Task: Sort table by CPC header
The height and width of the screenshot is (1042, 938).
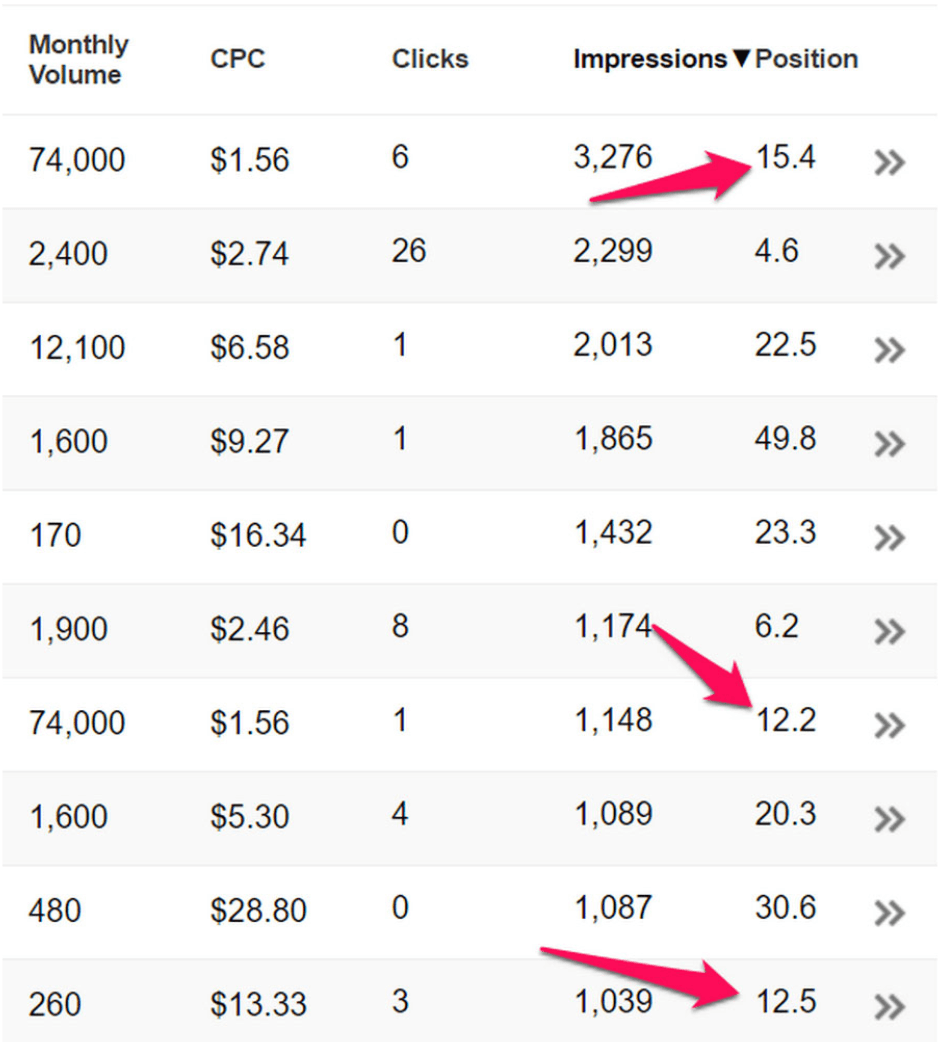Action: (x=237, y=58)
